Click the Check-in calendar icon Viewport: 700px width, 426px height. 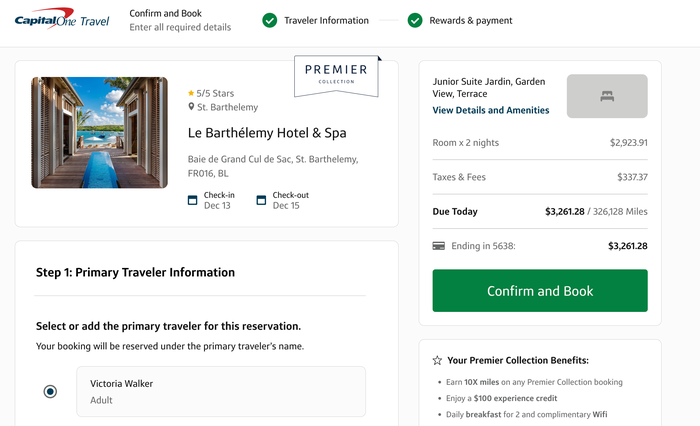192,200
